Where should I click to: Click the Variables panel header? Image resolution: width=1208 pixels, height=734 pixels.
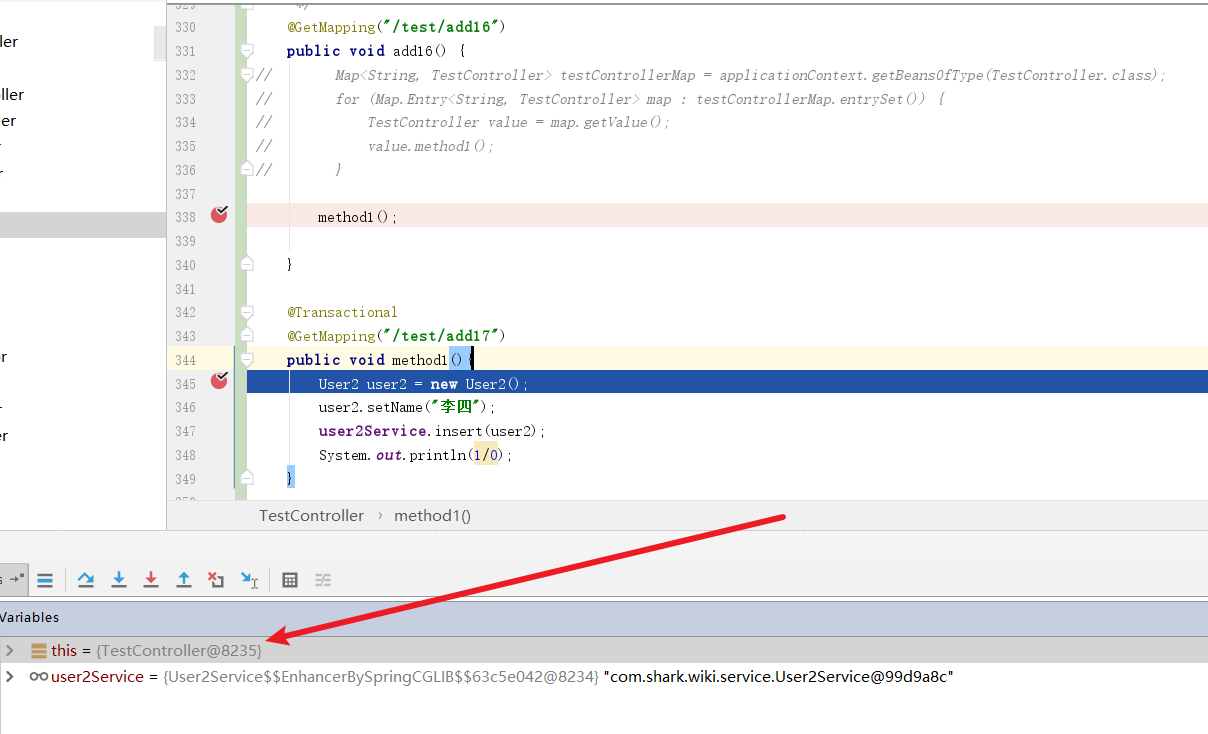[x=30, y=617]
